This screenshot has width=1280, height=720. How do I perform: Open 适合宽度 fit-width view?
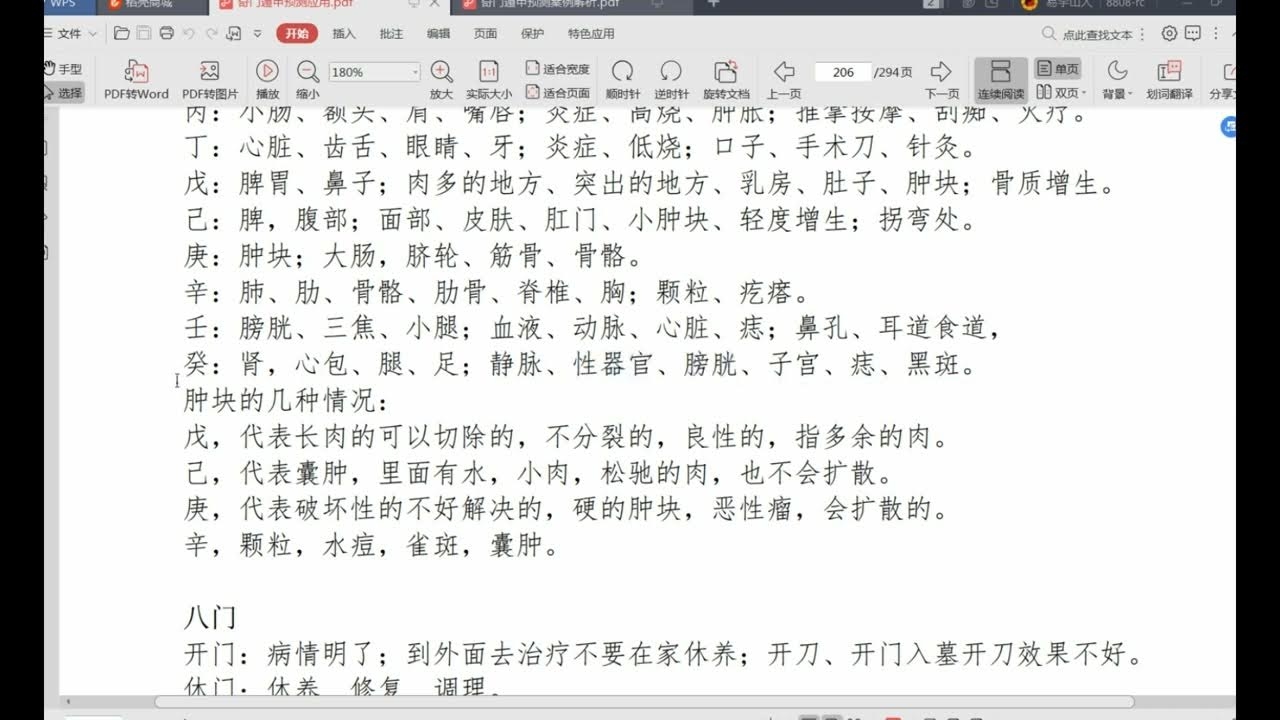click(x=556, y=67)
